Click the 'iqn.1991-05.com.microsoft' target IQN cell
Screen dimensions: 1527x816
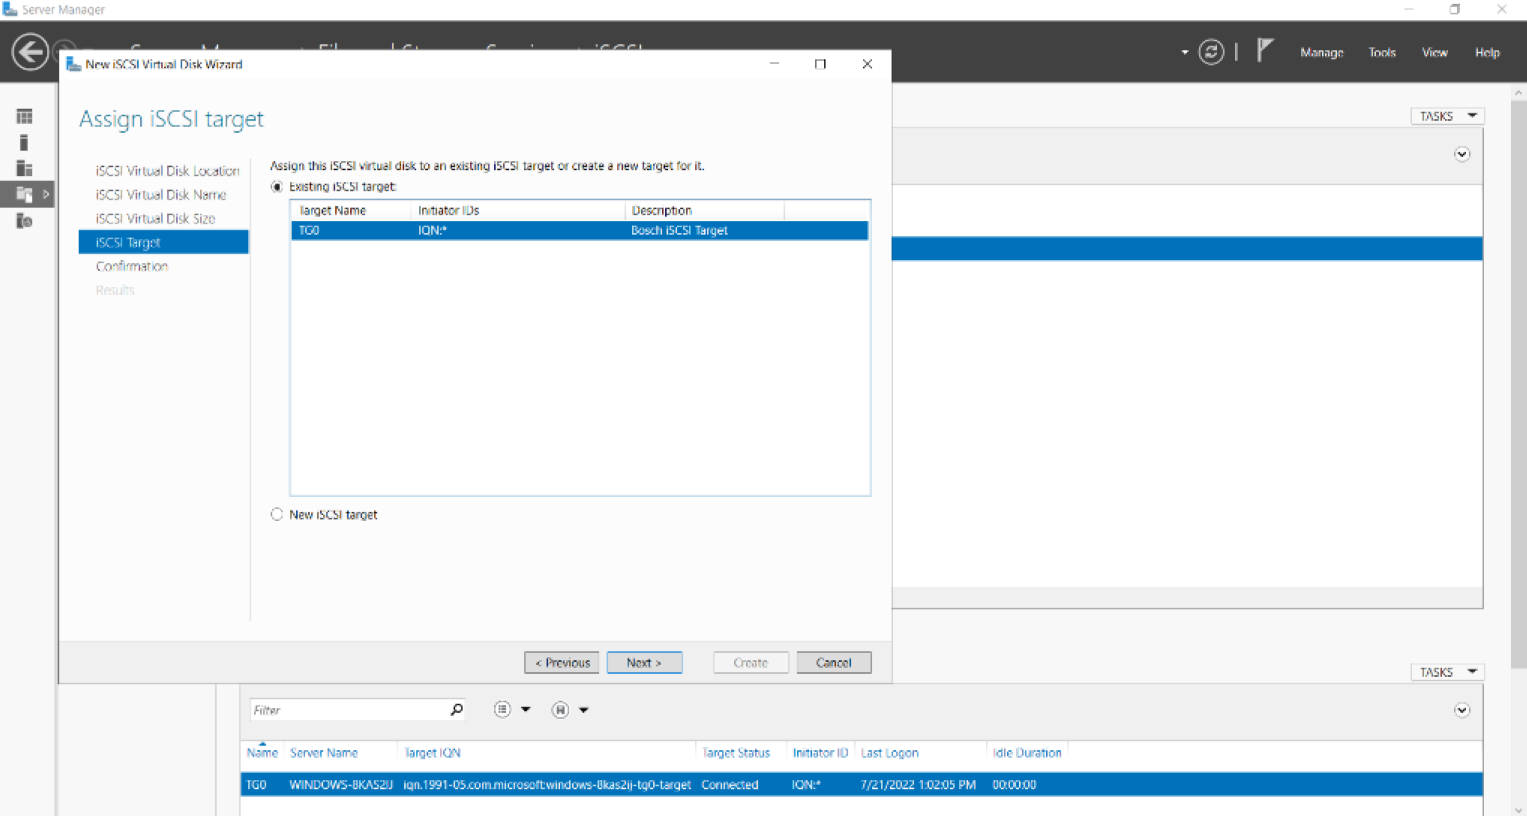[x=547, y=785]
